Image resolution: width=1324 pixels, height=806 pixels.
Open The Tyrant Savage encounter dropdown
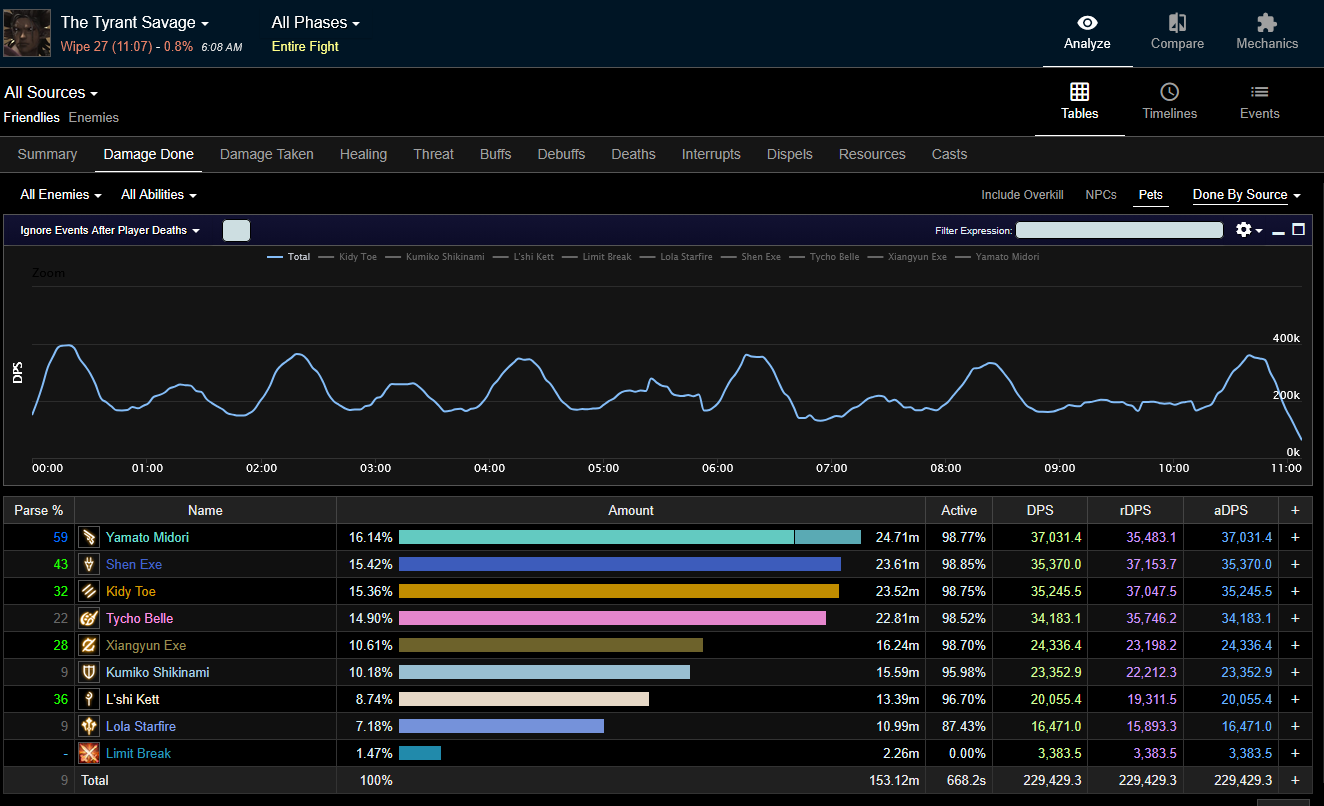pyautogui.click(x=135, y=22)
